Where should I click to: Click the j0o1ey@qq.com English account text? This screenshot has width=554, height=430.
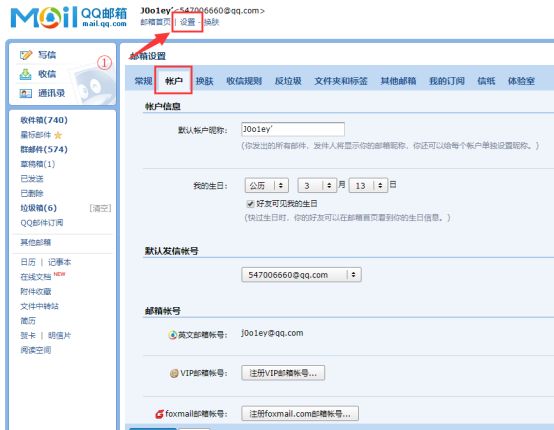[x=272, y=333]
